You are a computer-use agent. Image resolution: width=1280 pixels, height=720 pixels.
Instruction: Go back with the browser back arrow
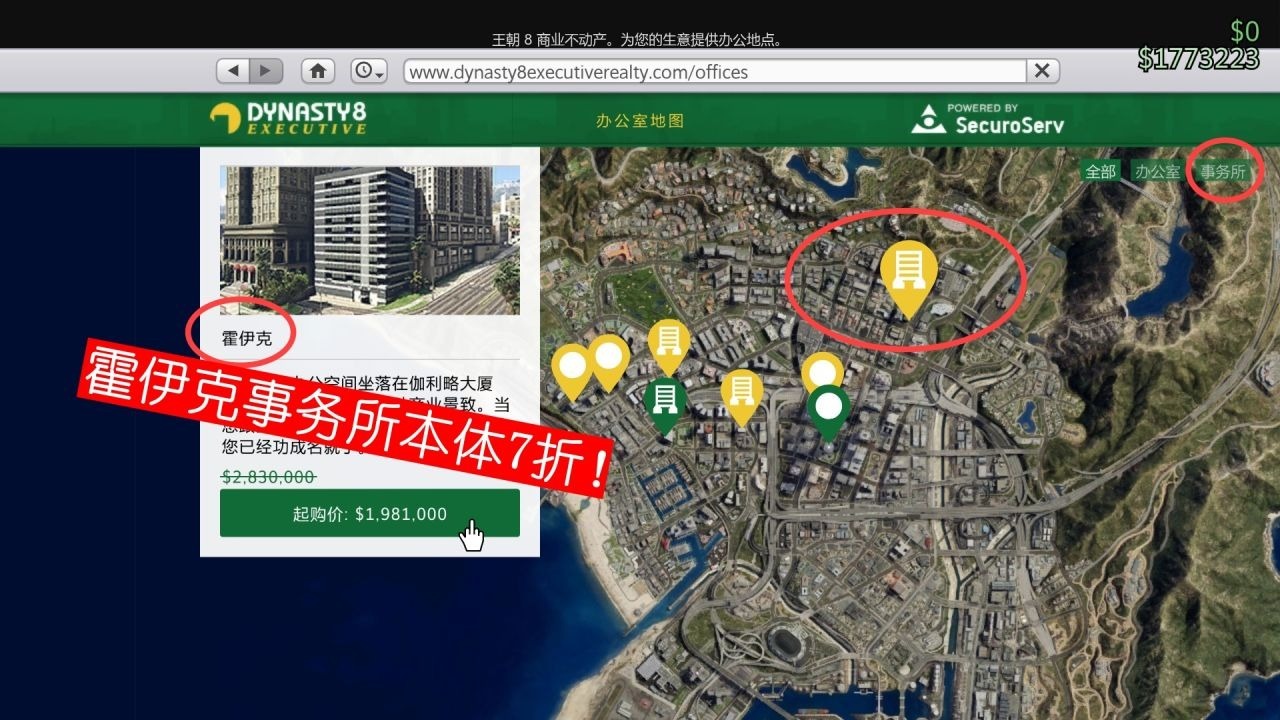(233, 71)
